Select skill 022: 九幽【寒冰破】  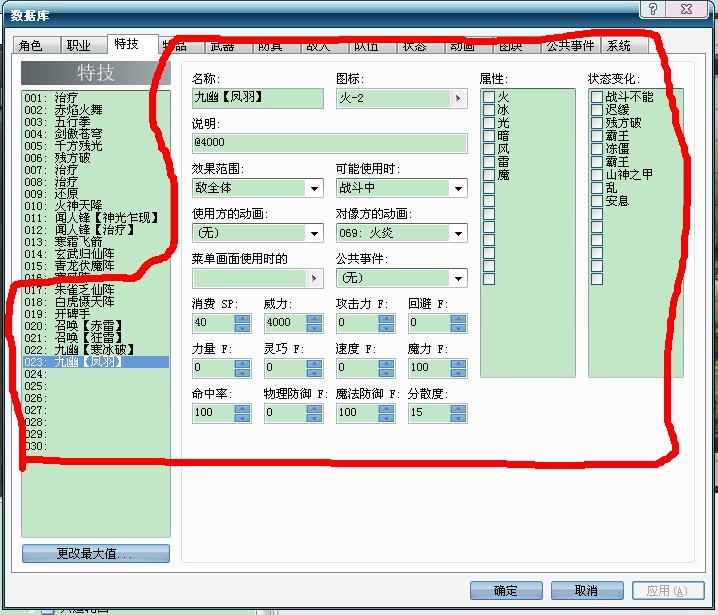(96, 350)
